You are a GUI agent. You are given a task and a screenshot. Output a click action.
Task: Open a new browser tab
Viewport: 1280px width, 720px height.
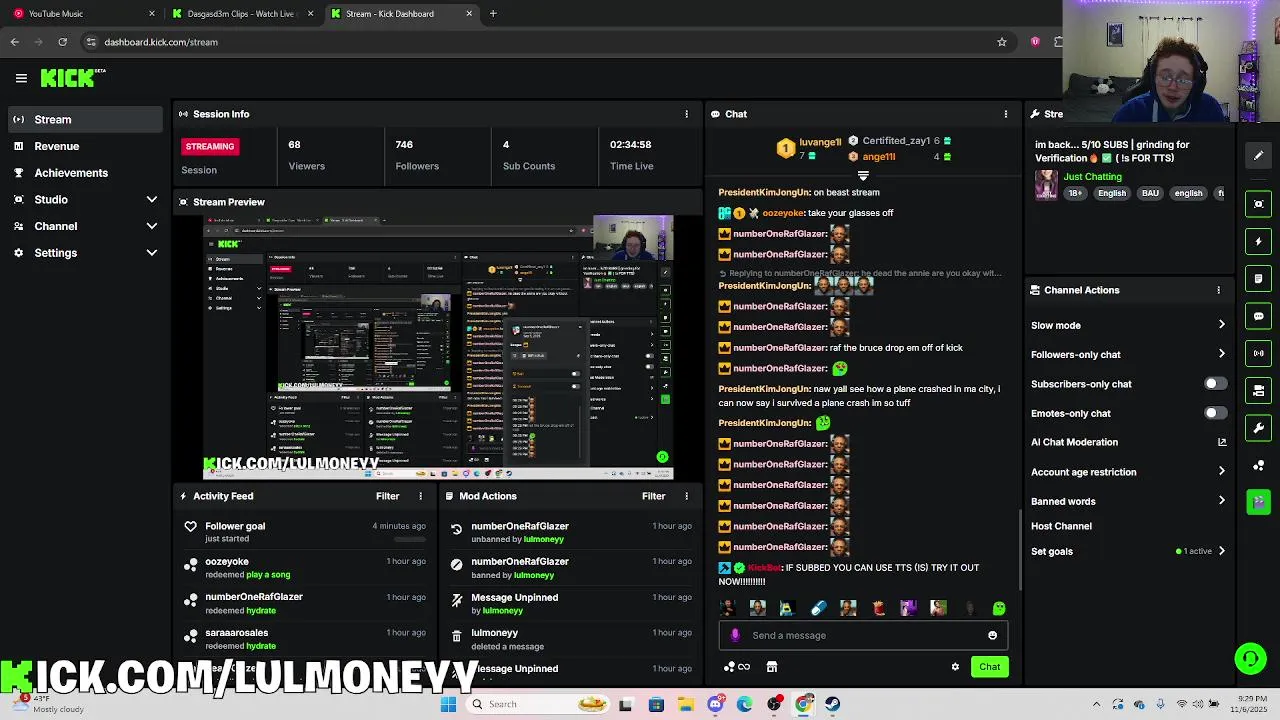tap(493, 14)
